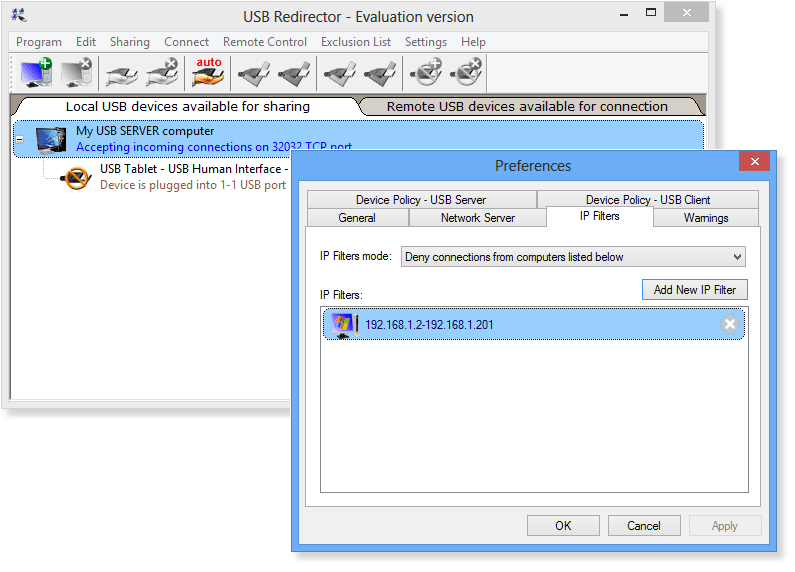This screenshot has width=795, height=572.
Task: Open the IP Filters mode dropdown
Action: (x=573, y=257)
